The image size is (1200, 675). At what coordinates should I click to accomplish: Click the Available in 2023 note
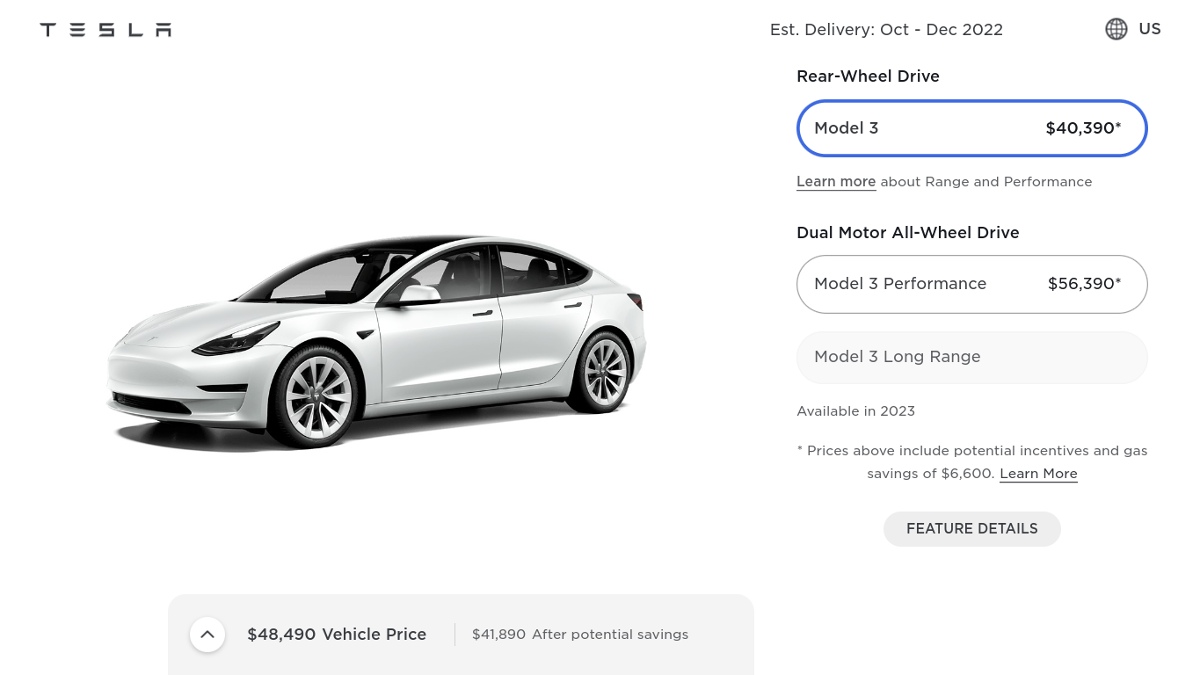pyautogui.click(x=855, y=411)
